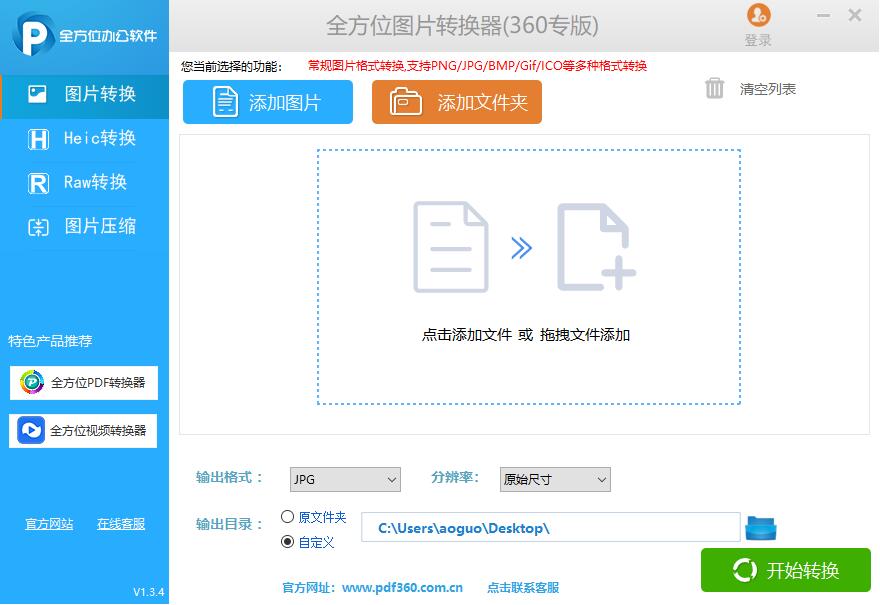Click the red 常规图片格式转换 description text

point(478,66)
